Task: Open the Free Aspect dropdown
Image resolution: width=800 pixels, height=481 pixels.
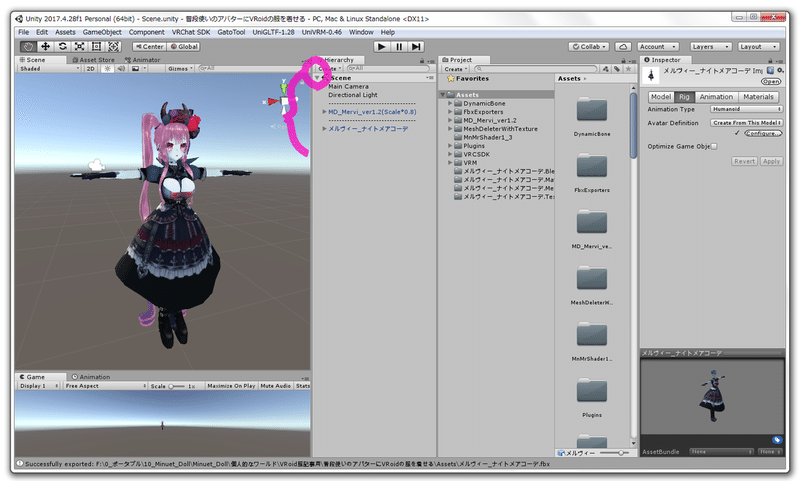Action: [105, 386]
